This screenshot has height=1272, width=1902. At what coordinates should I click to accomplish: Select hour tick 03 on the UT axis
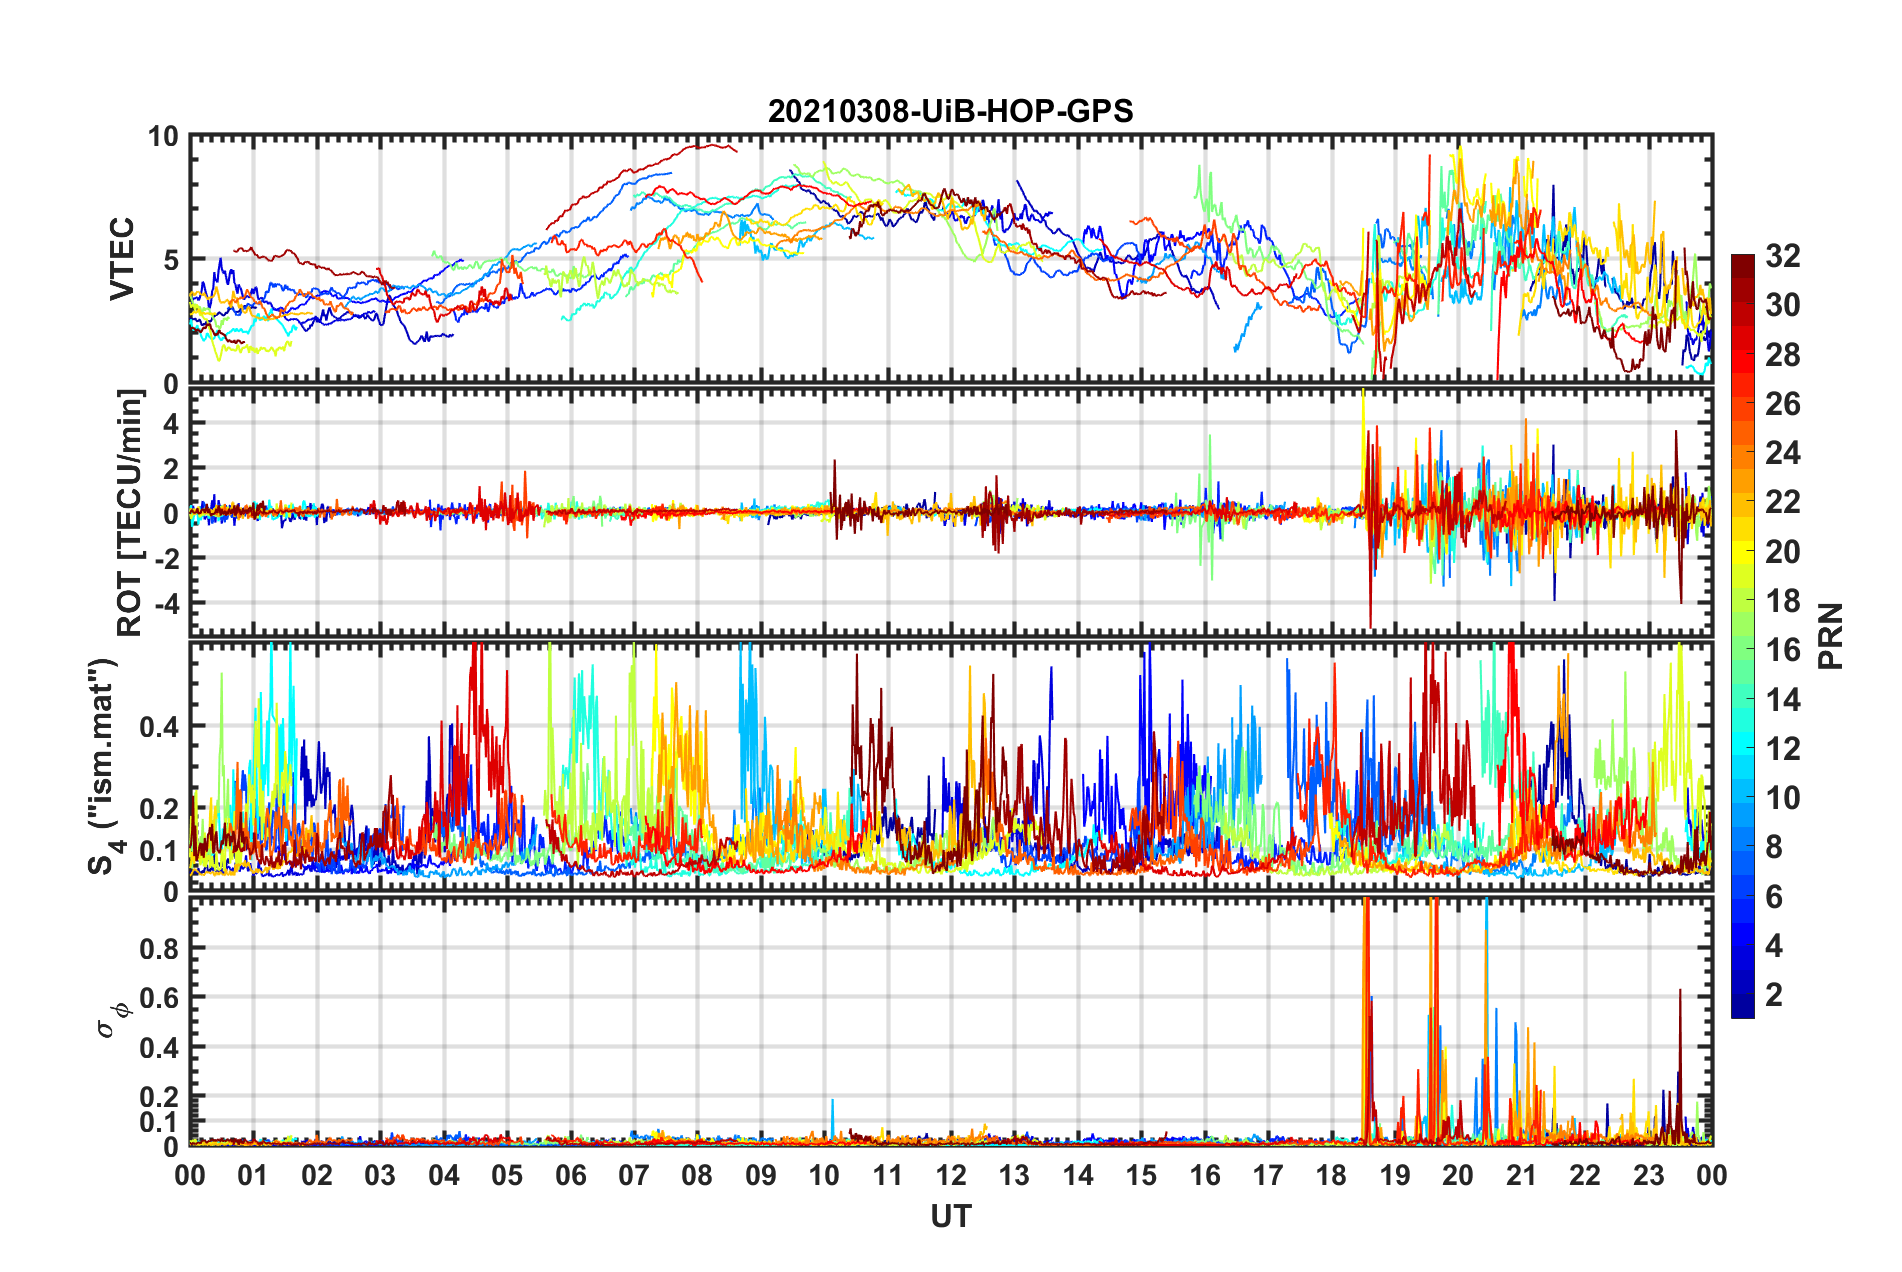click(x=380, y=1175)
